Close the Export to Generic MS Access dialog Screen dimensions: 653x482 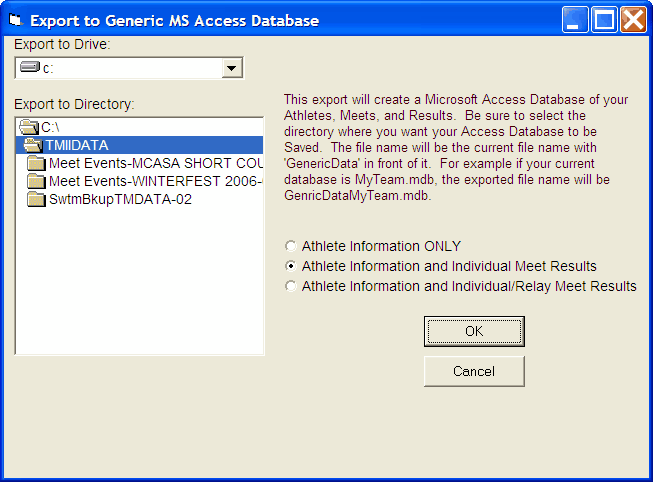[633, 20]
